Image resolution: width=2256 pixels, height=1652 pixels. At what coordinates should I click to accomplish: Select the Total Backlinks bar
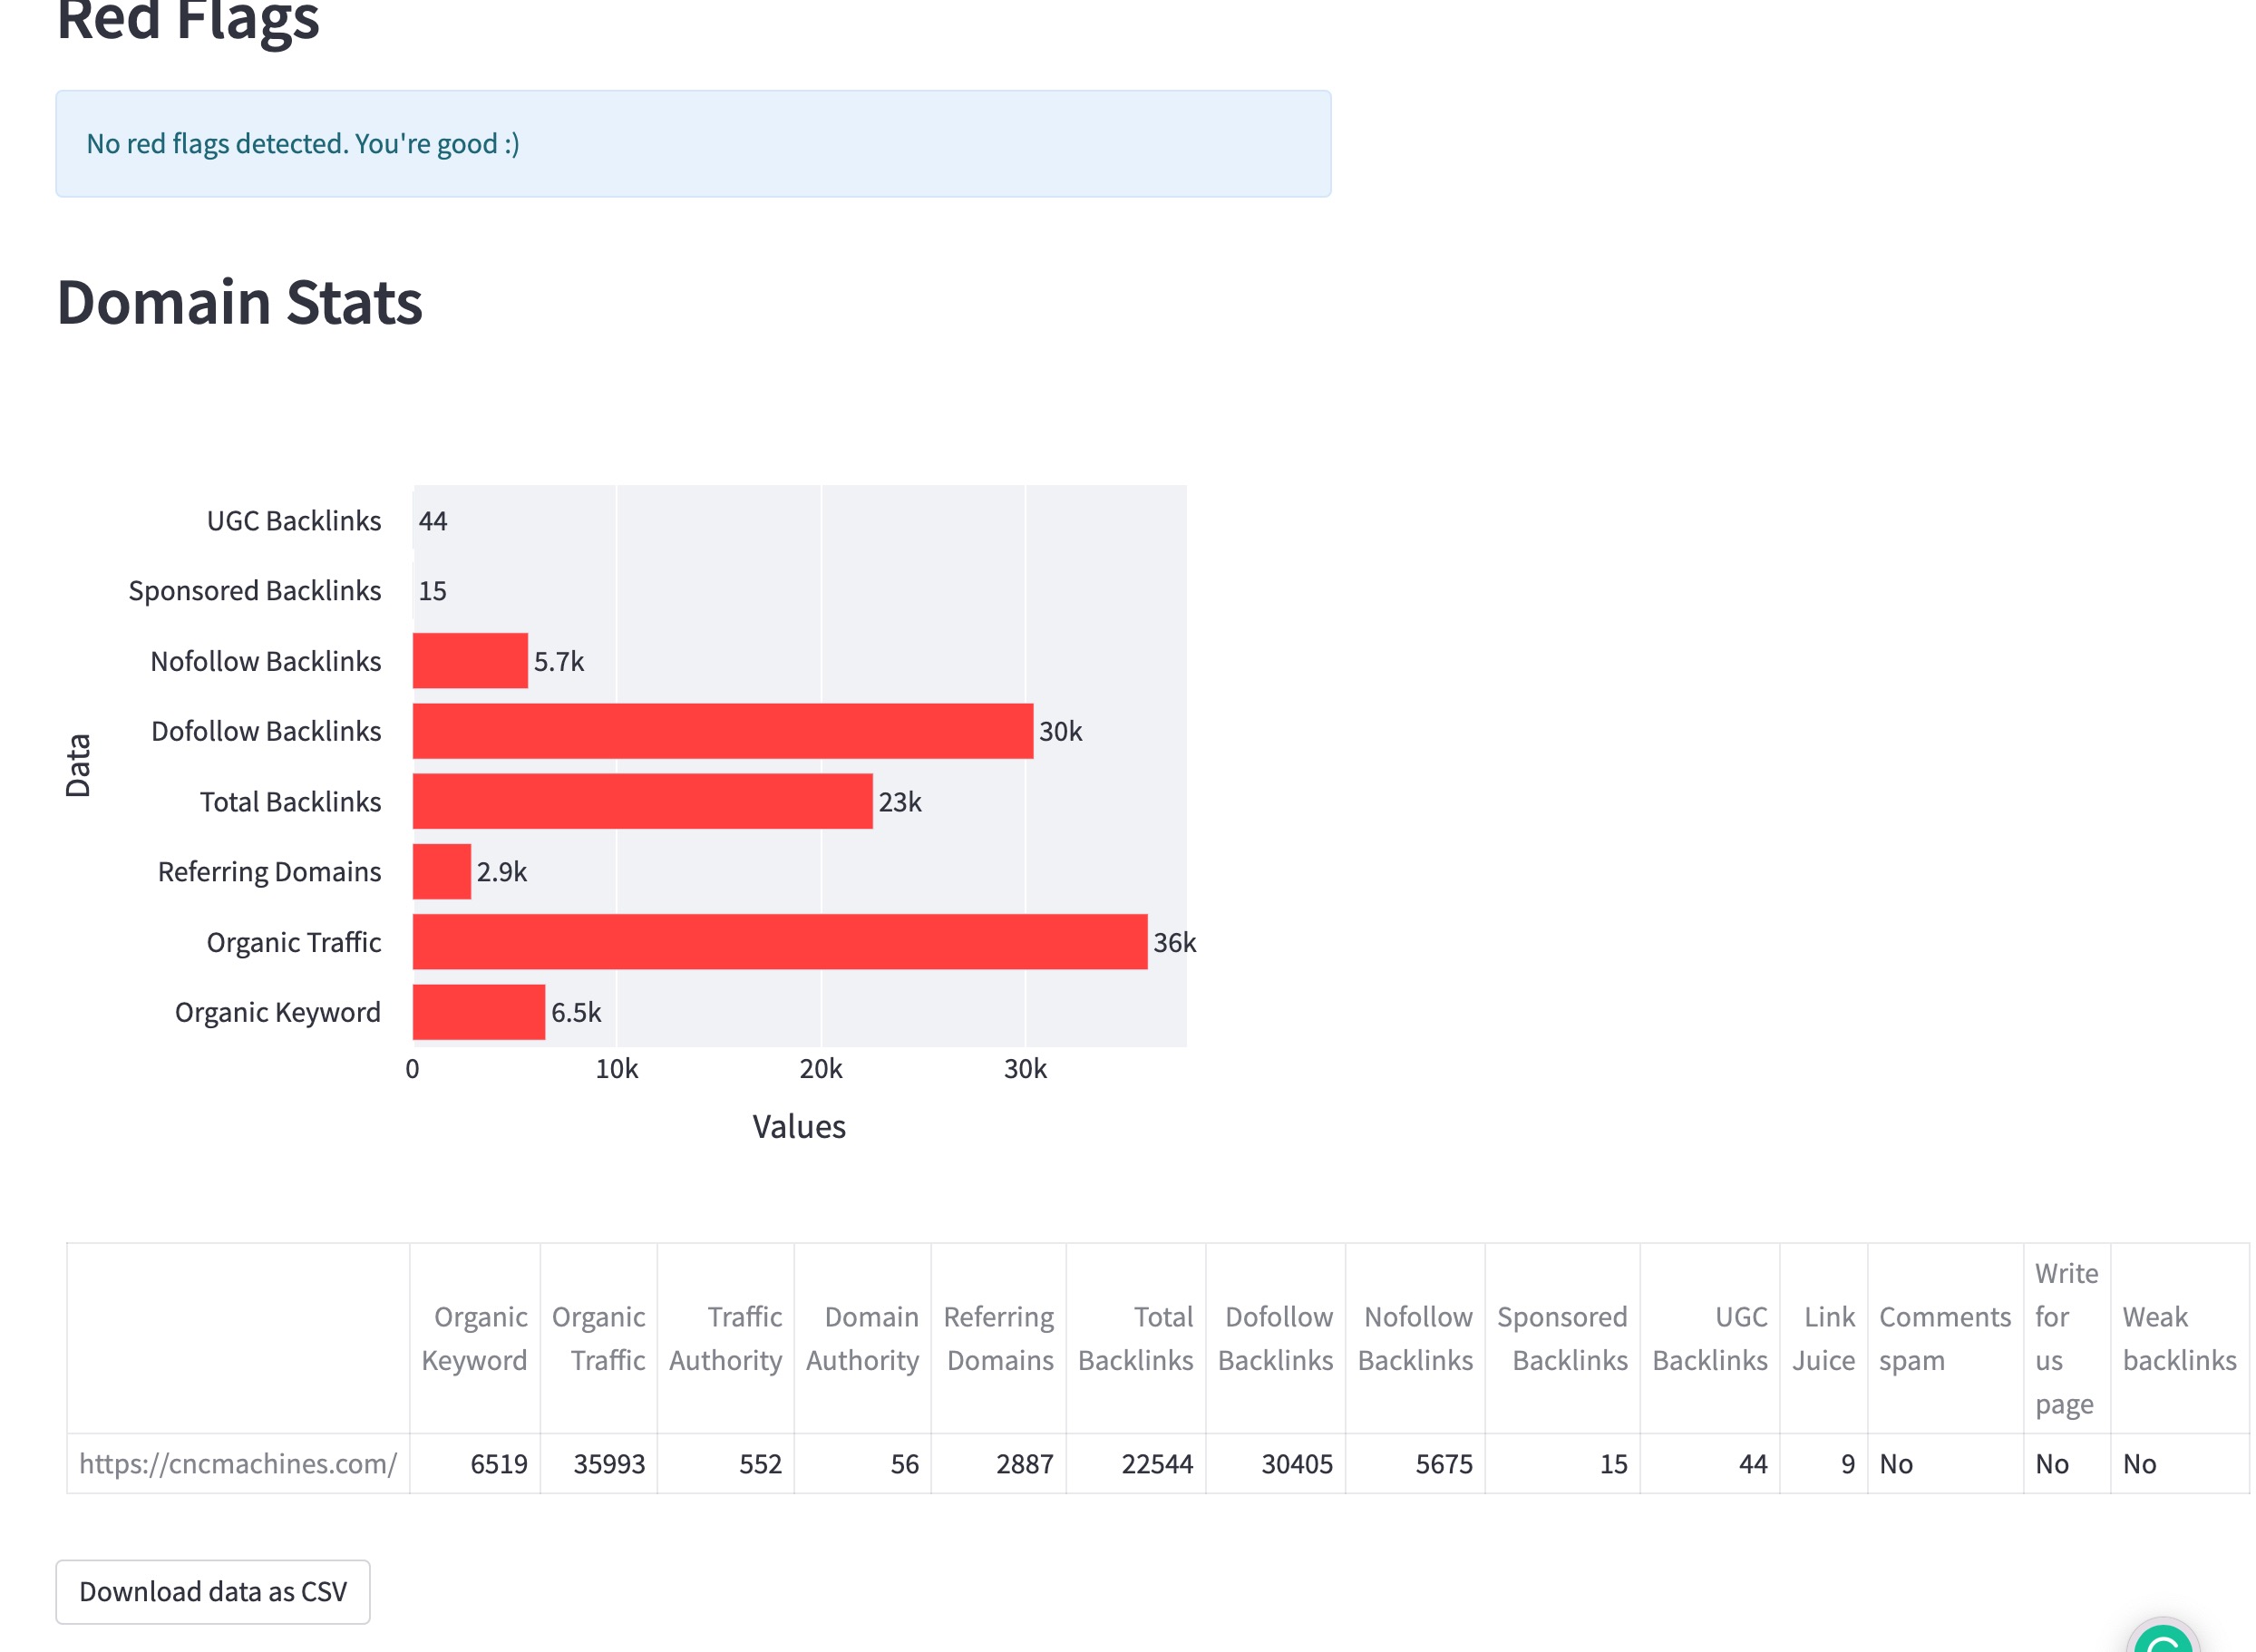[x=643, y=801]
